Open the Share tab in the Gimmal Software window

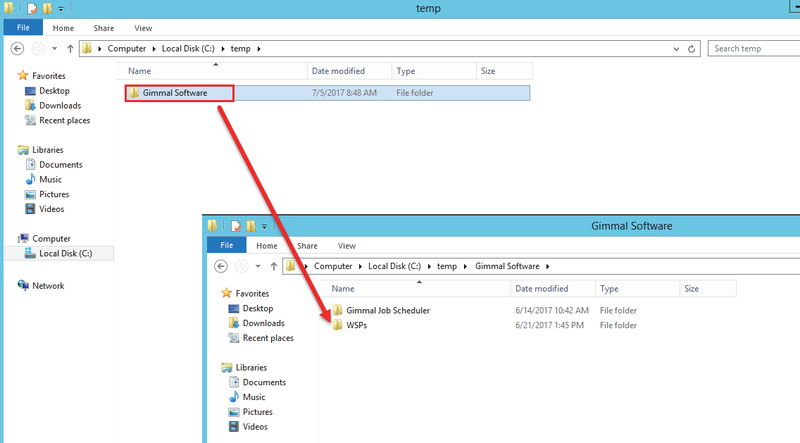pos(307,246)
